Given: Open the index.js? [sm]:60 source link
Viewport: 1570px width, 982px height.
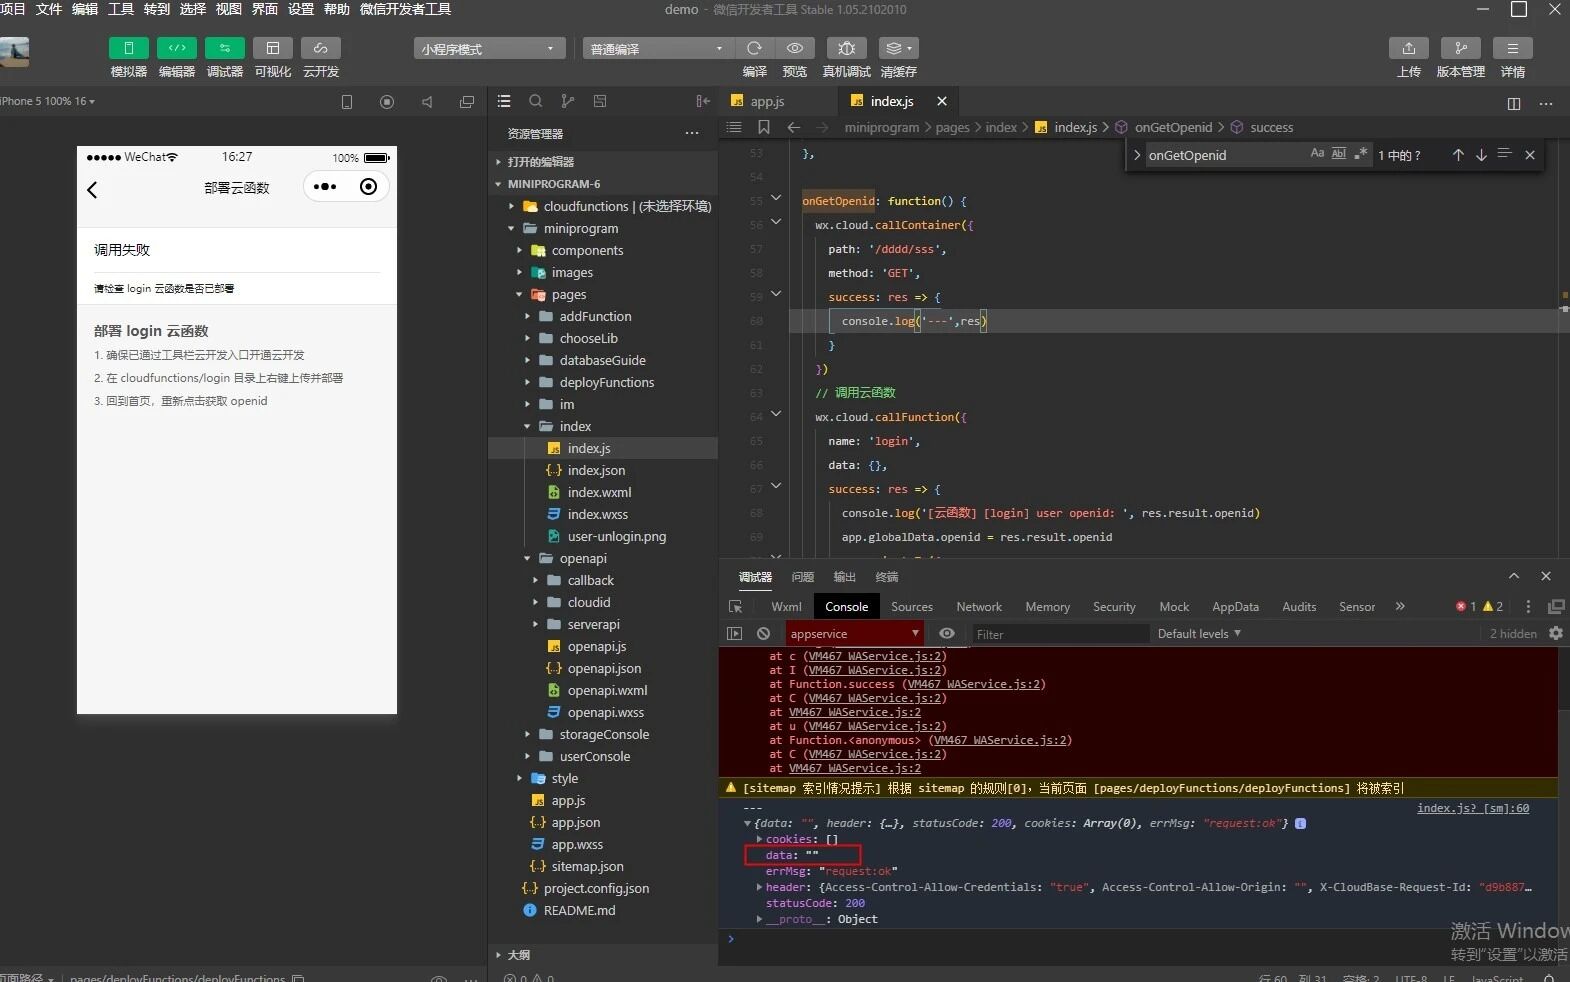Looking at the screenshot, I should 1472,808.
